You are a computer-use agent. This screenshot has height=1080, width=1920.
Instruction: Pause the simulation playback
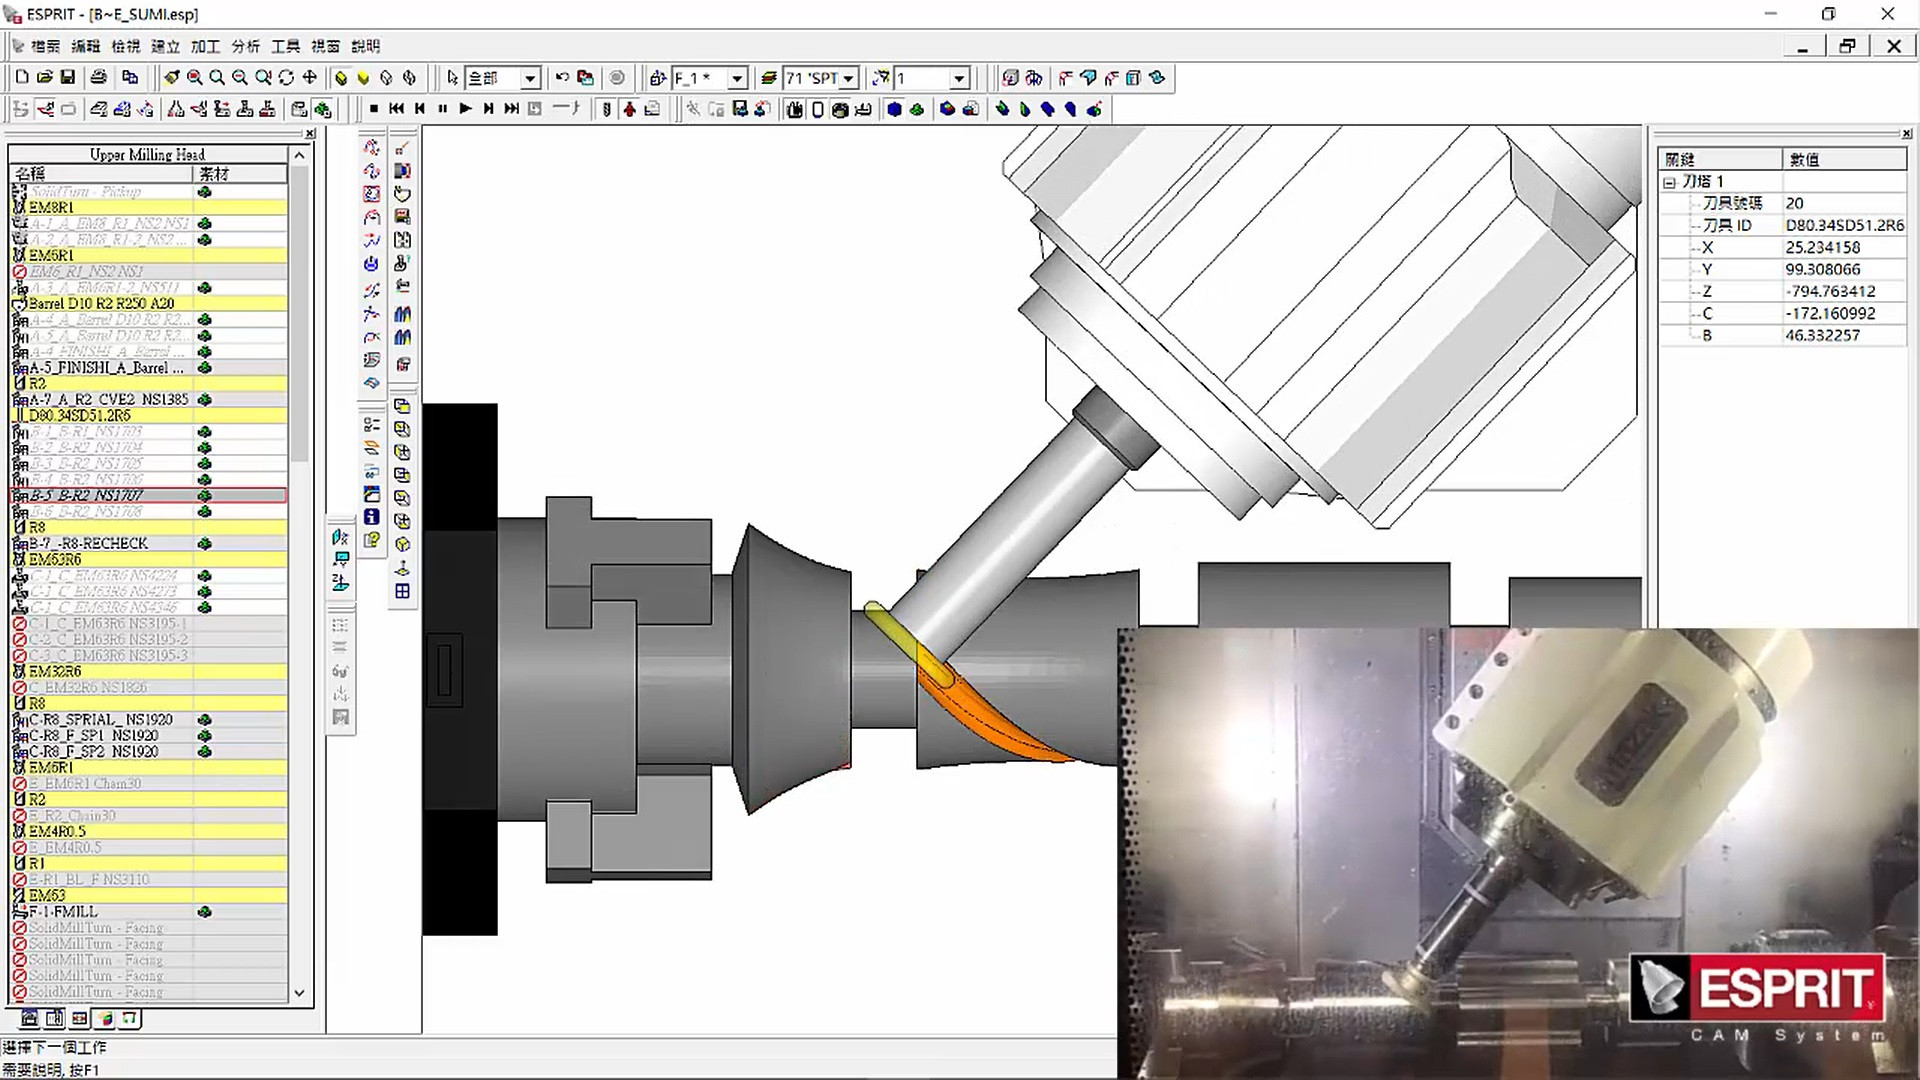click(442, 109)
